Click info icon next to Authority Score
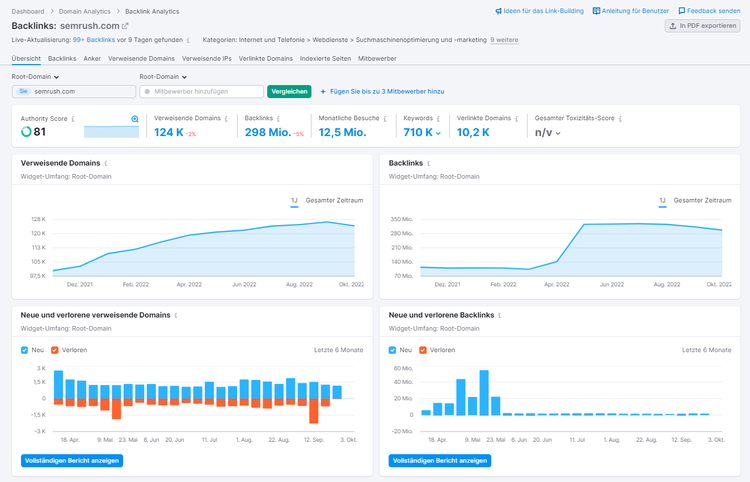The image size is (750, 482). [x=73, y=119]
